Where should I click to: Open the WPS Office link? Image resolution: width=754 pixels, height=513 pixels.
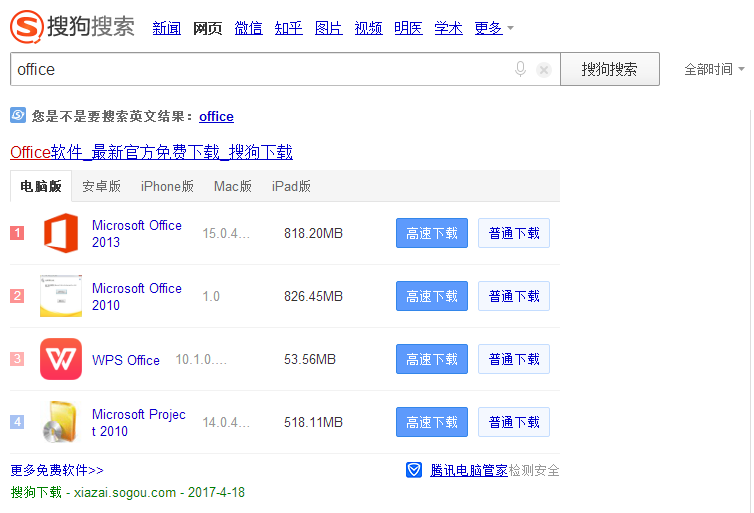pyautogui.click(x=126, y=360)
